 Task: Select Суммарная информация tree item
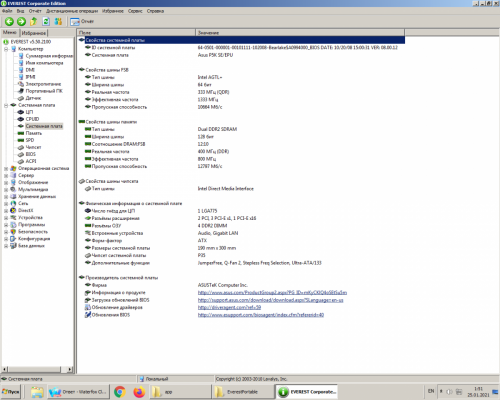[x=49, y=56]
